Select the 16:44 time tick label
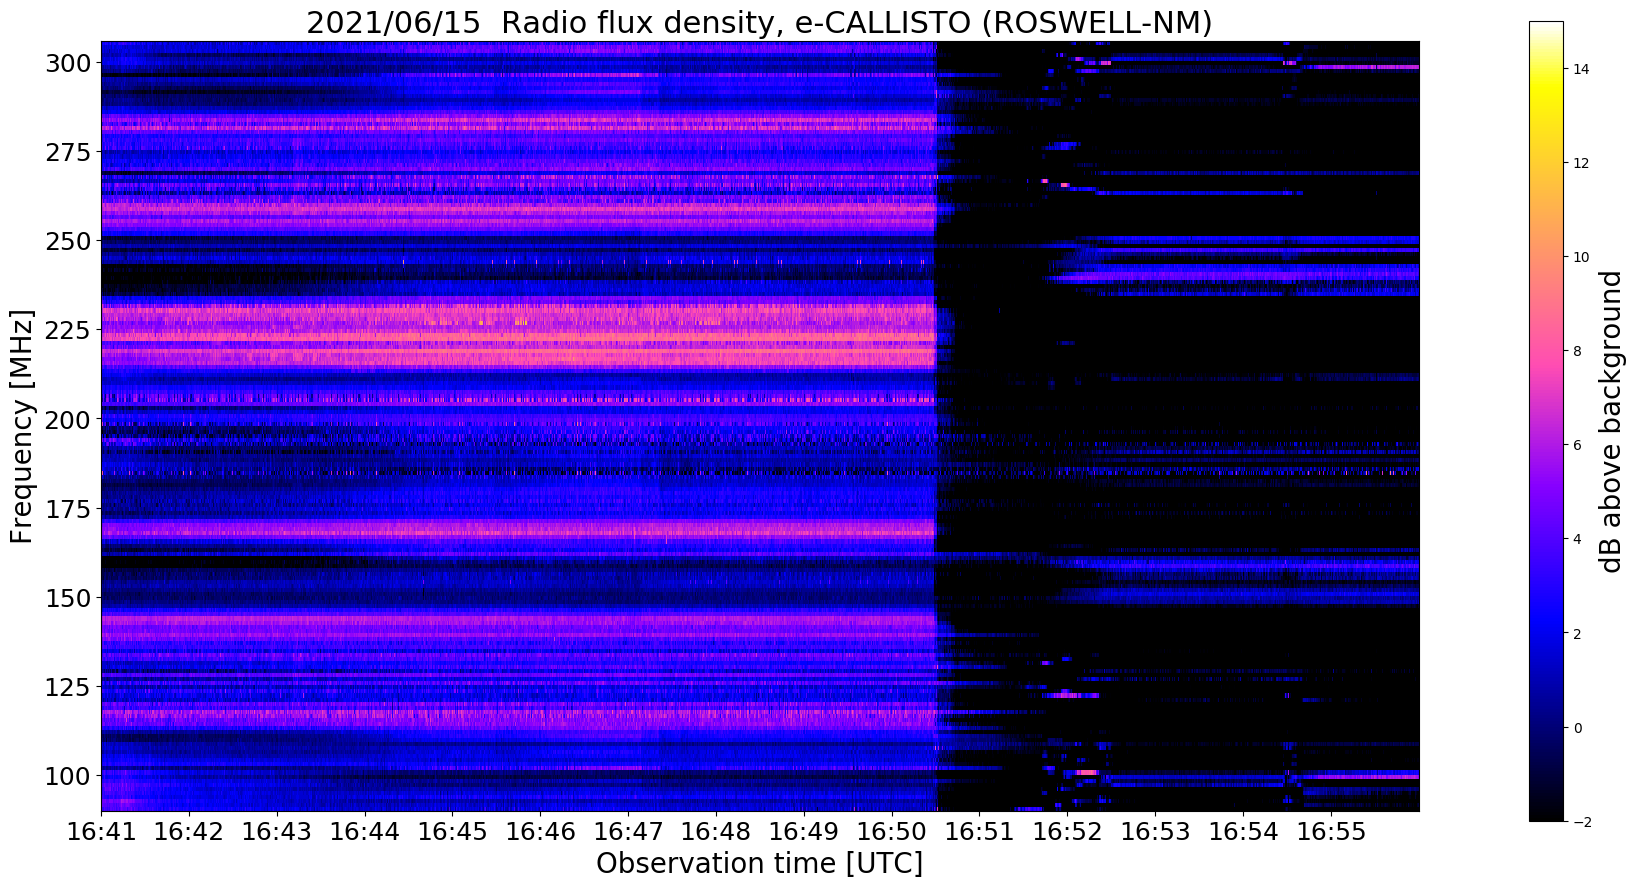1636x888 pixels. [x=364, y=832]
